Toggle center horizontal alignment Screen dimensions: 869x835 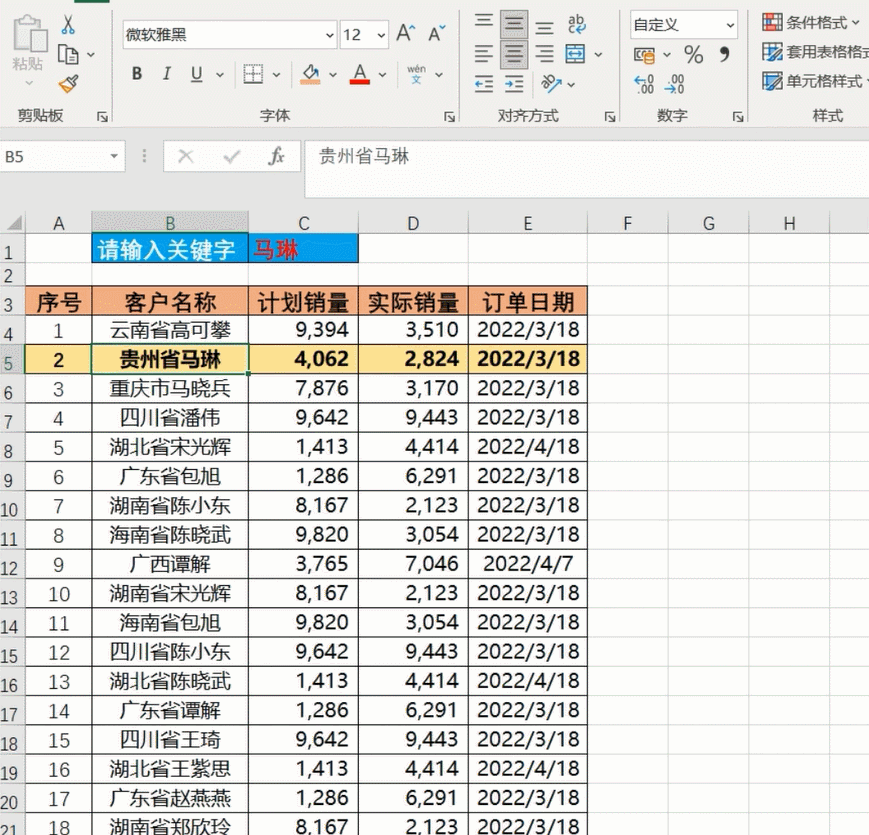[x=514, y=54]
